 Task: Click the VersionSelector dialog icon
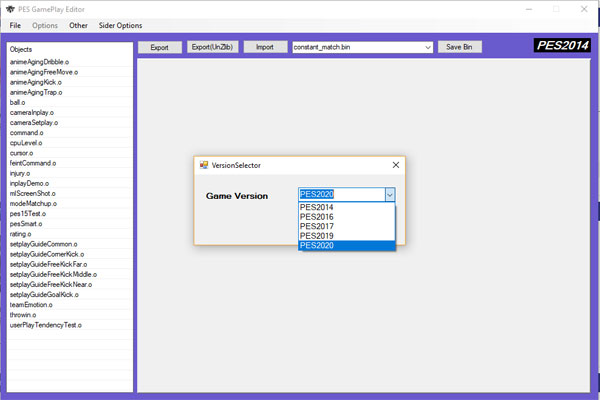pyautogui.click(x=204, y=165)
